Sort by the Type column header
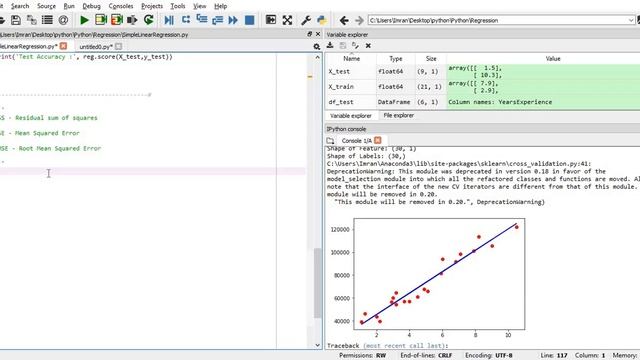Viewport: 640px width, 360px height. pos(396,59)
